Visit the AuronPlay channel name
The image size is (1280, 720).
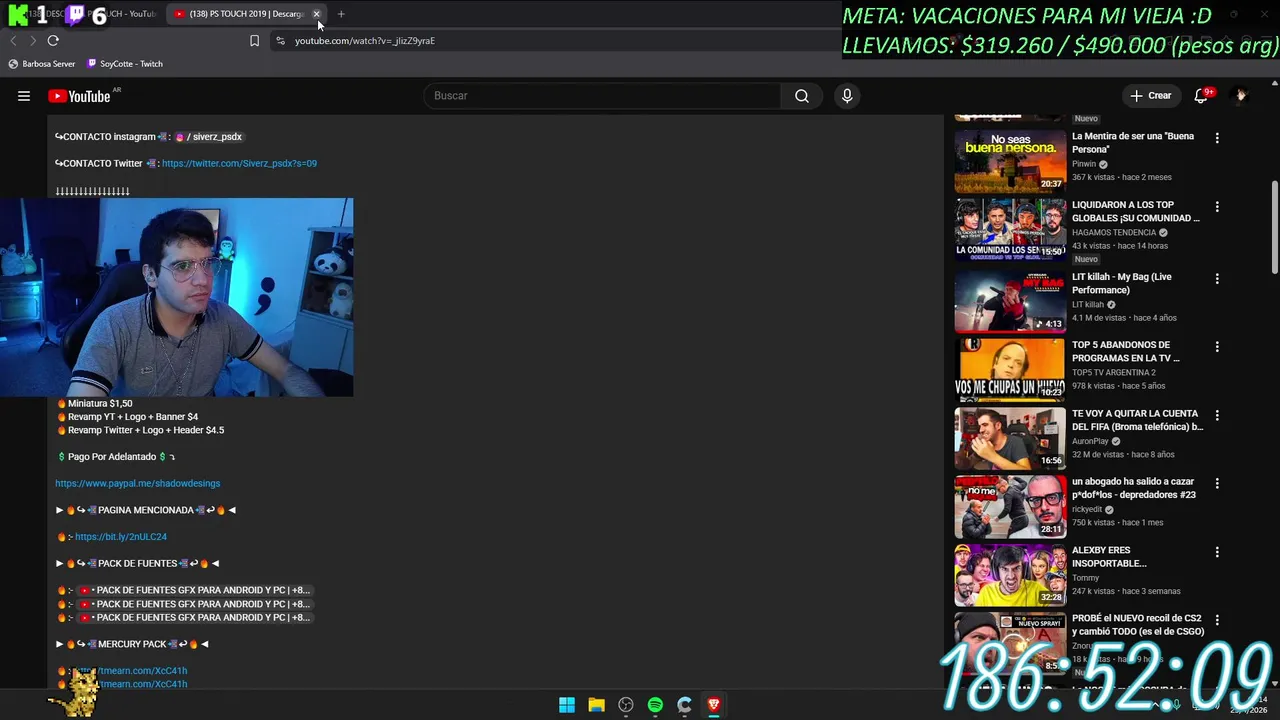coord(1090,441)
